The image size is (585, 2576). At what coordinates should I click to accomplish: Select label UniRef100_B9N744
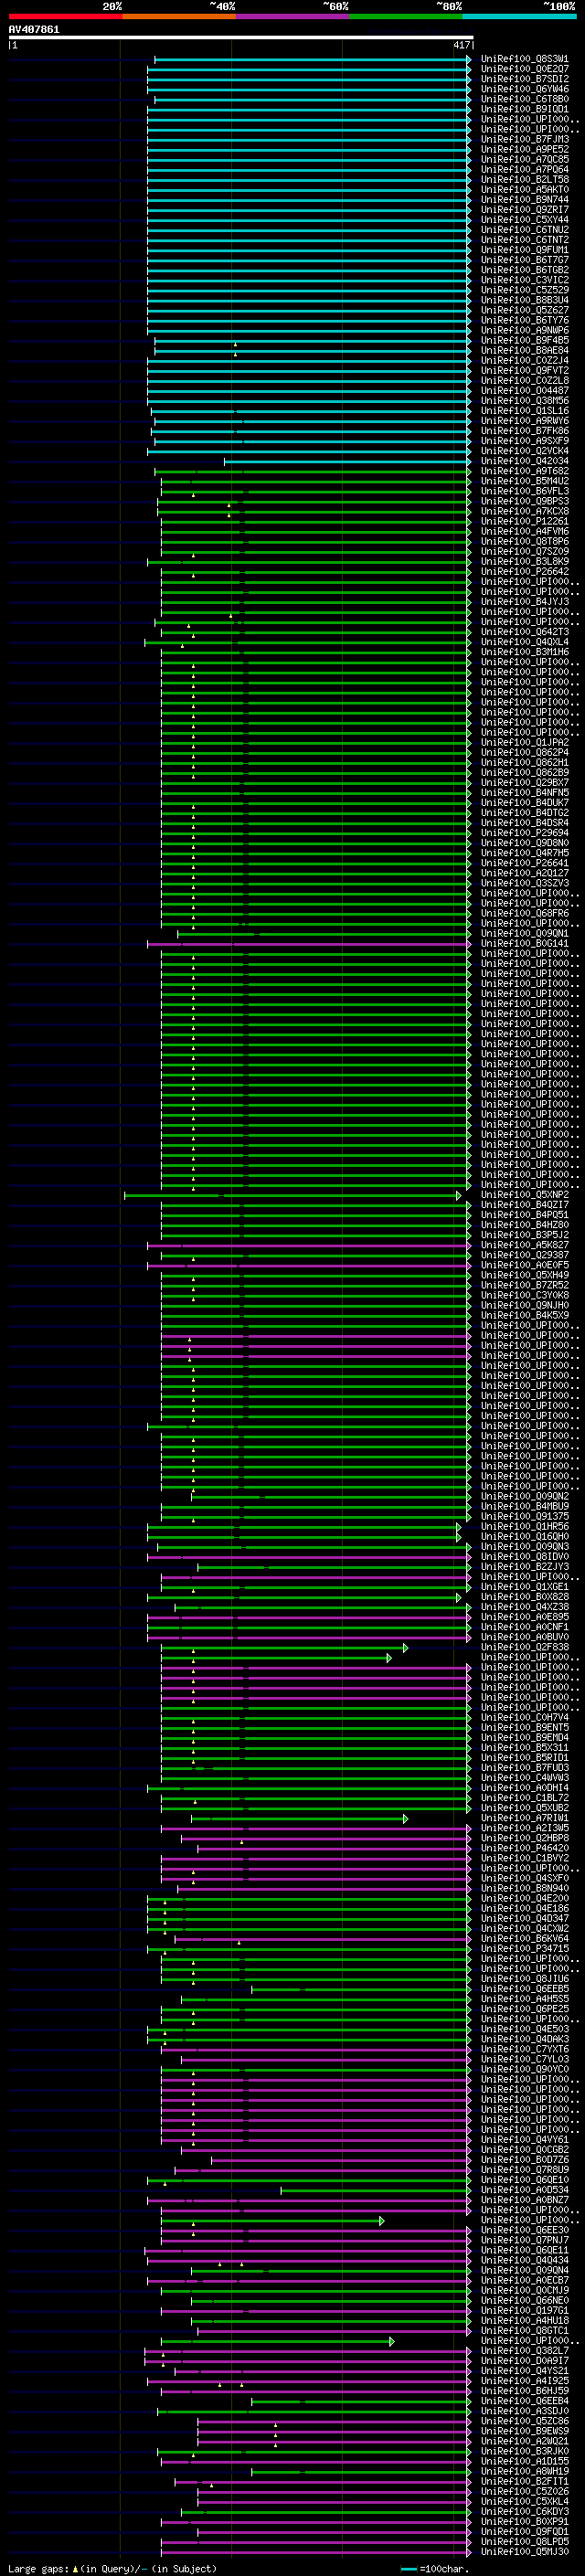(525, 200)
